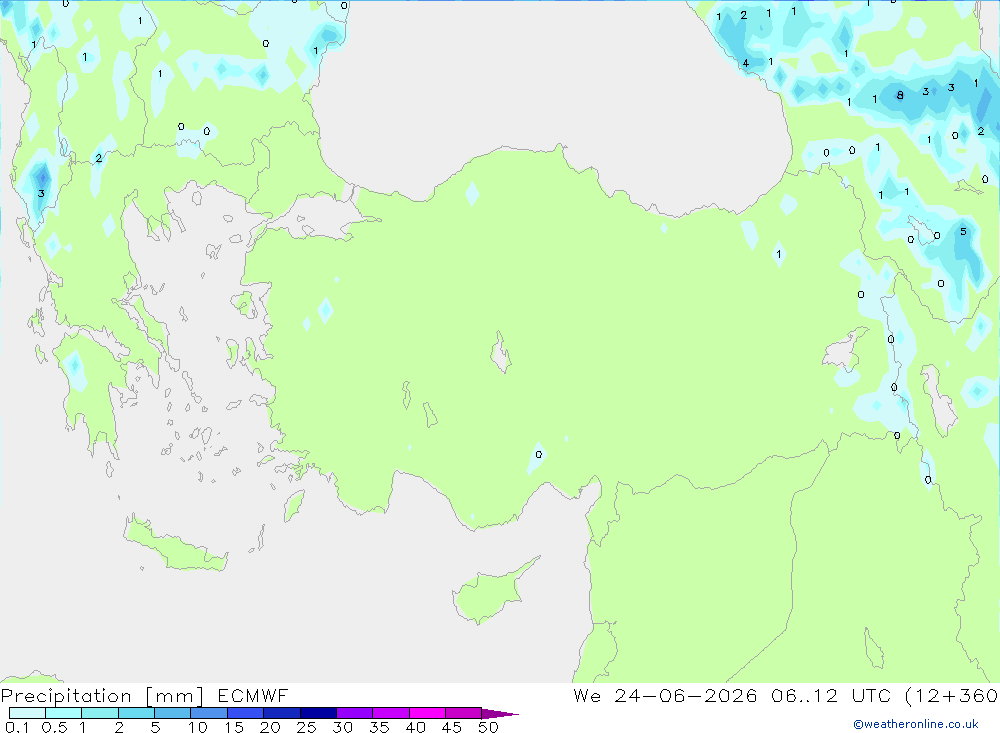Click the '4' precipitation value on map
The image size is (1000, 733).
[746, 63]
